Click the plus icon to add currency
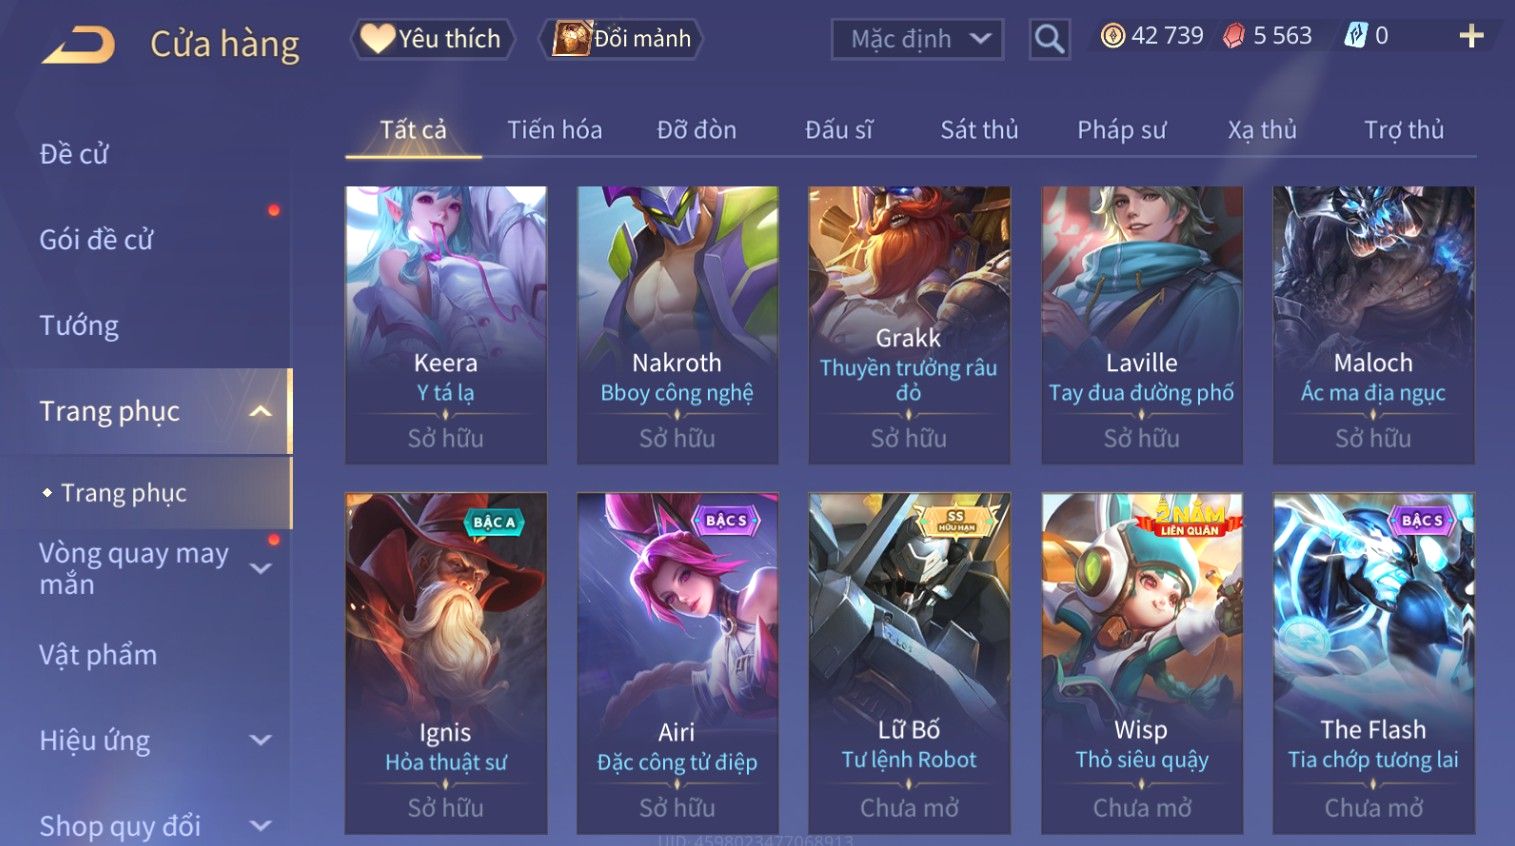 pos(1471,37)
